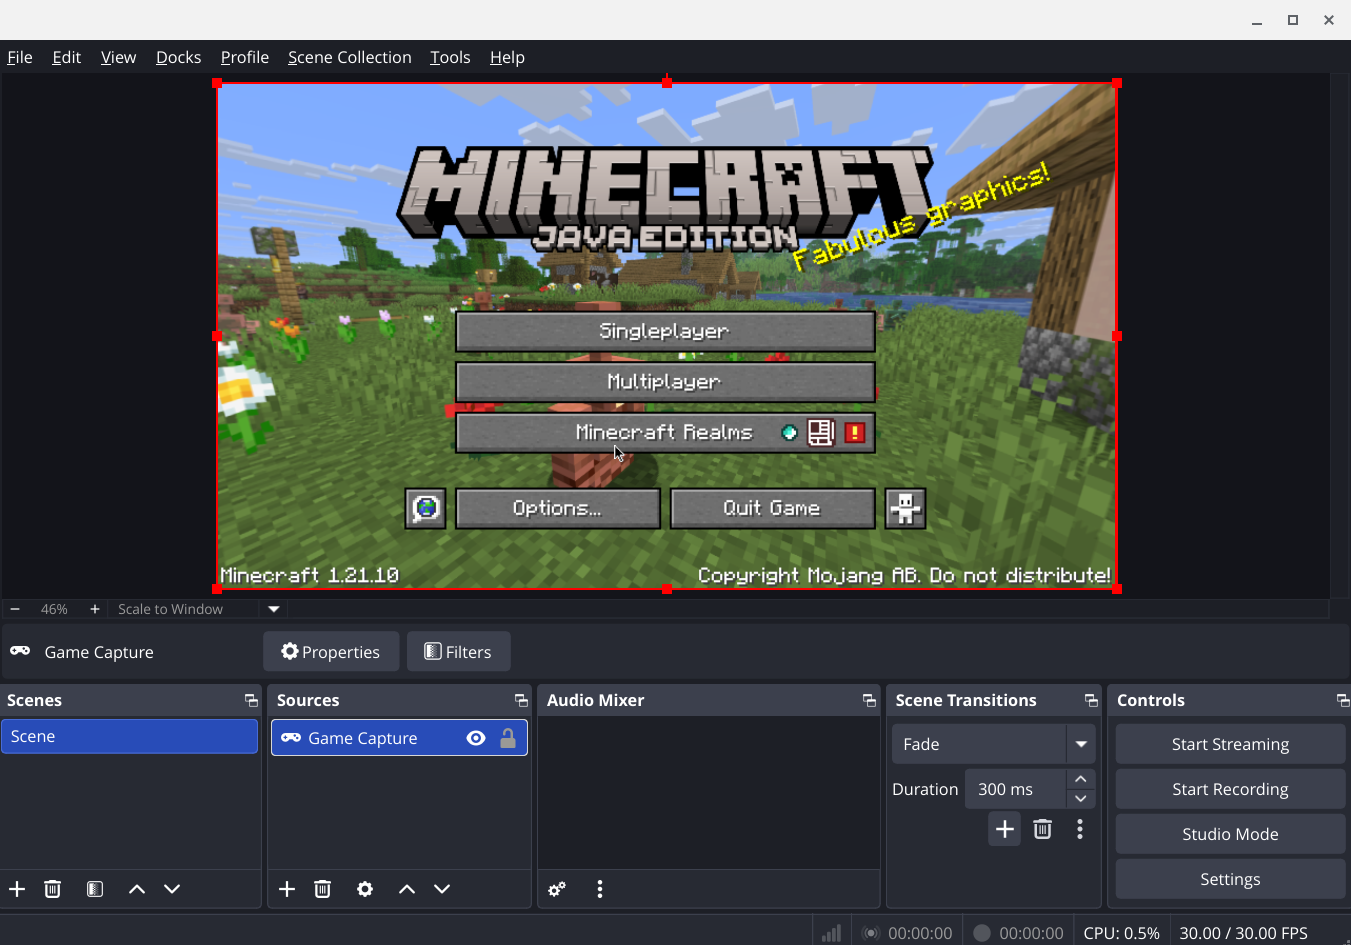
Task: Open the Scene Collection menu
Action: pos(350,57)
